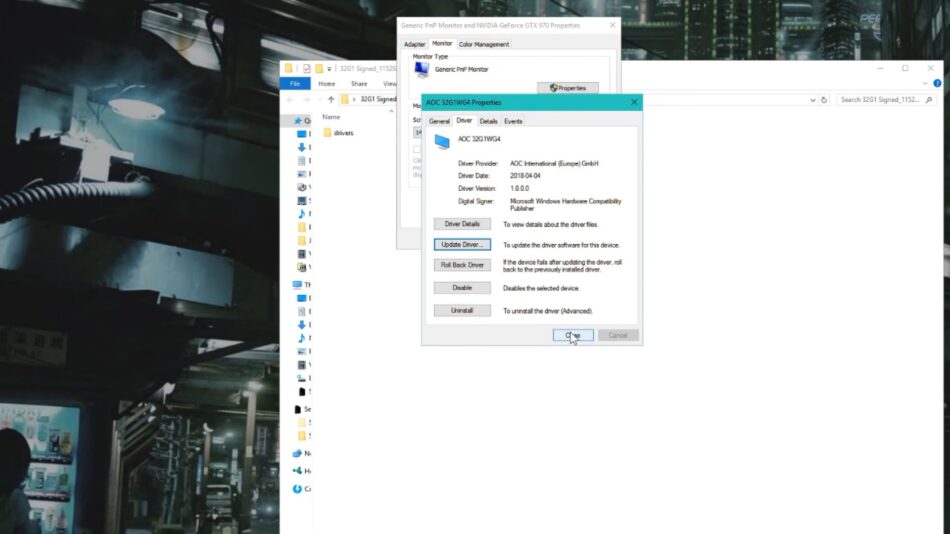Open the Color Management tab
The image size is (950, 534).
coord(483,44)
